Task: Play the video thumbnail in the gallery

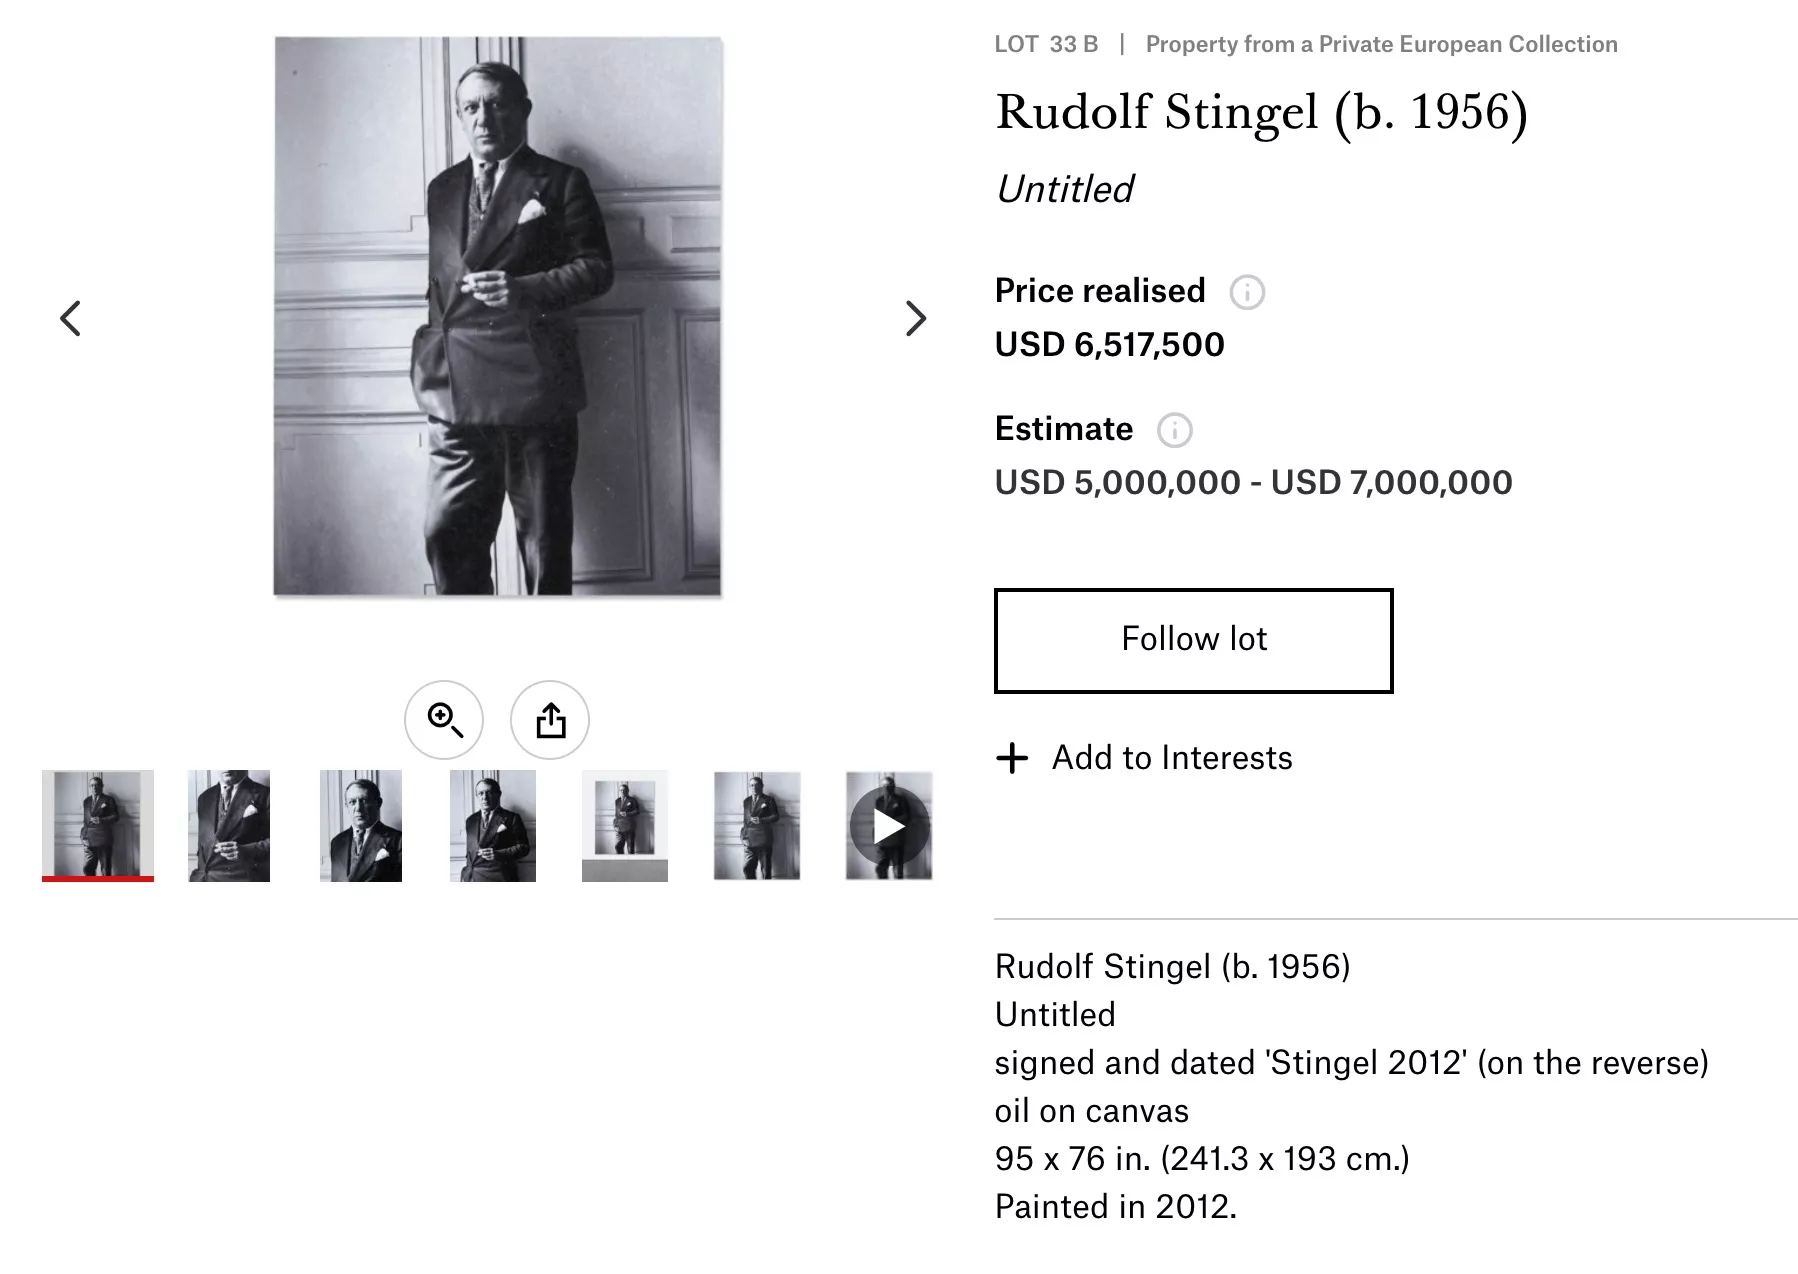Action: (889, 826)
